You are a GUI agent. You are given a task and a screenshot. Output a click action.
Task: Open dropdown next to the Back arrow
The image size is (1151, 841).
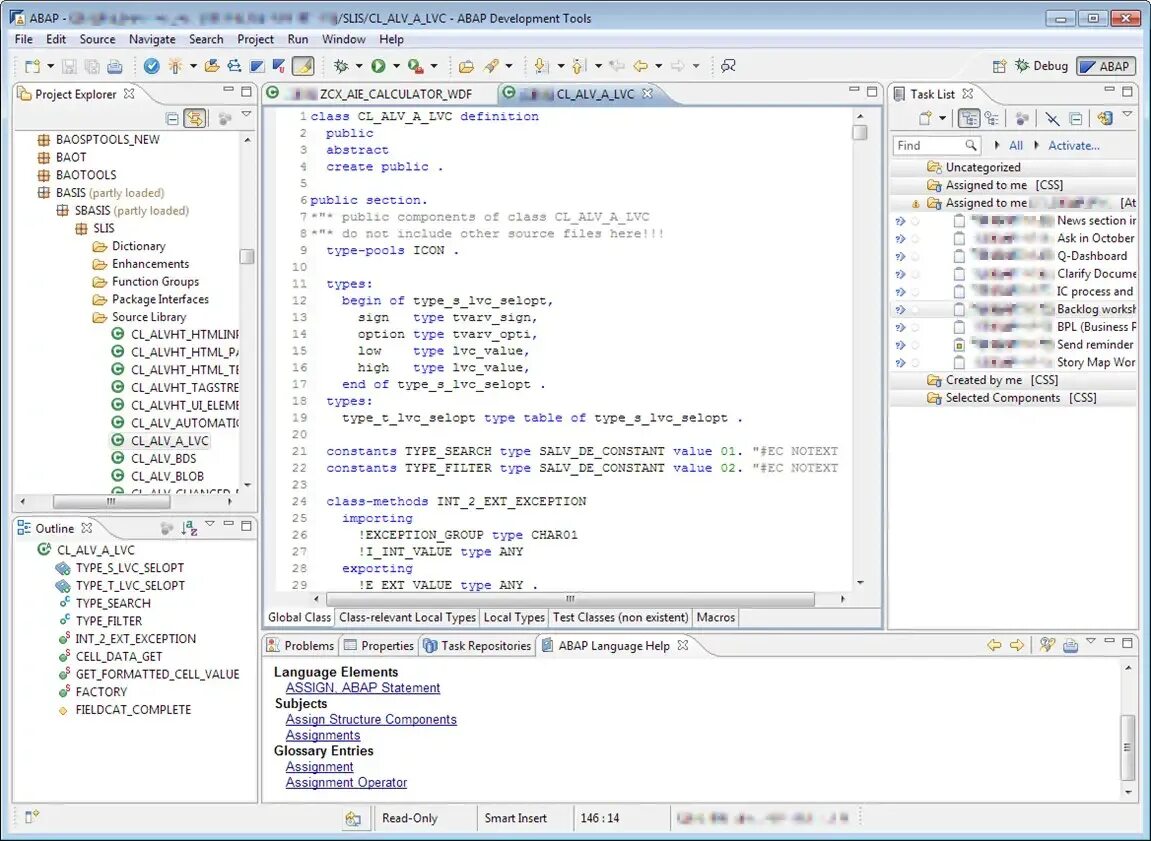click(x=658, y=67)
